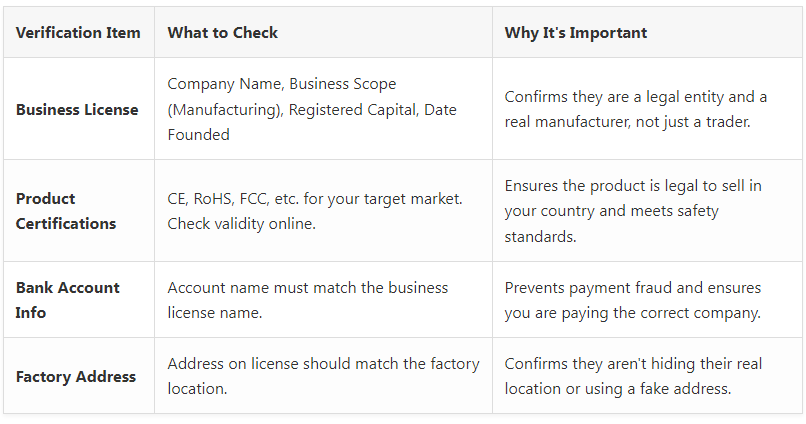Select the "Ensures the product is legal" cell
The height and width of the screenshot is (424, 806).
[632, 211]
